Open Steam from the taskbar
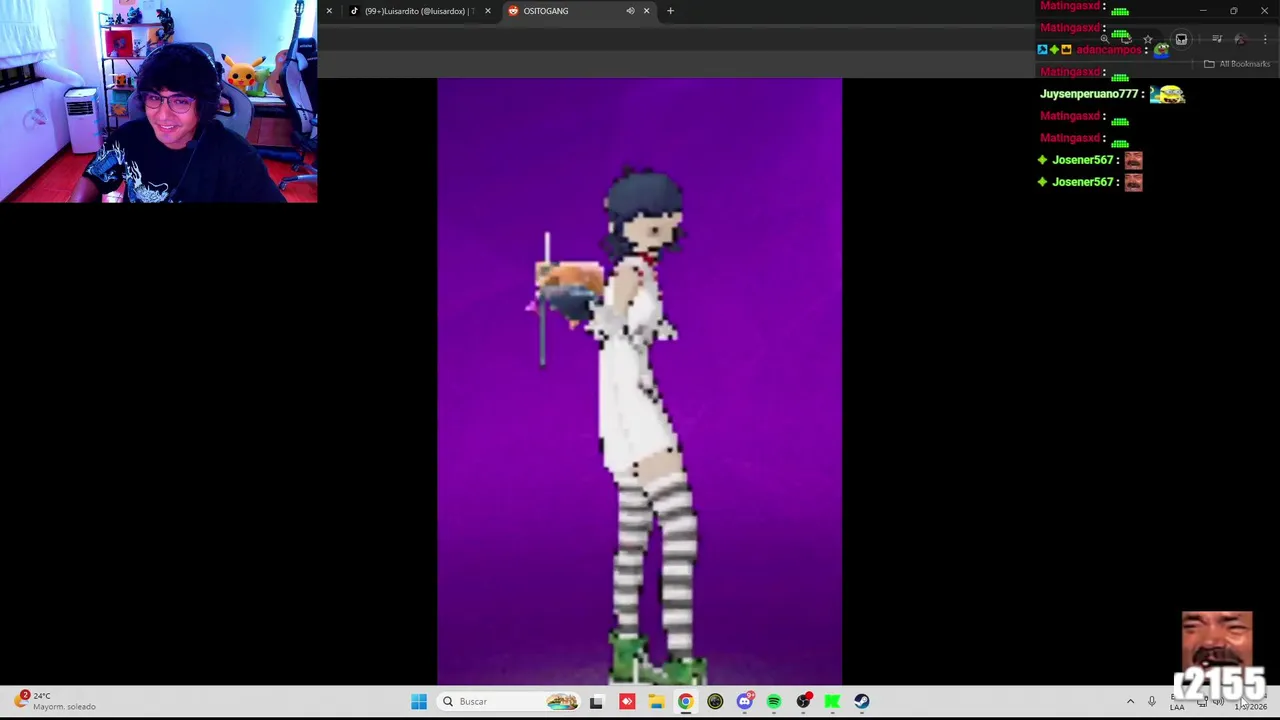Image resolution: width=1280 pixels, height=720 pixels. [x=862, y=702]
